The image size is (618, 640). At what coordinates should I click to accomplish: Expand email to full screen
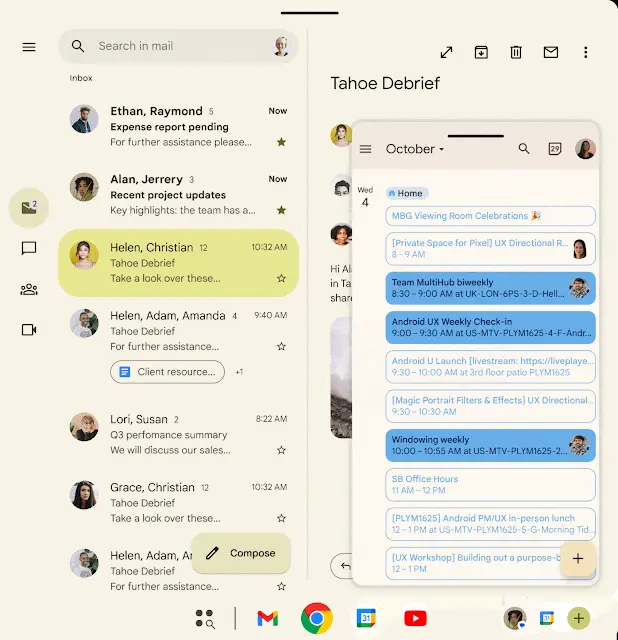point(446,52)
